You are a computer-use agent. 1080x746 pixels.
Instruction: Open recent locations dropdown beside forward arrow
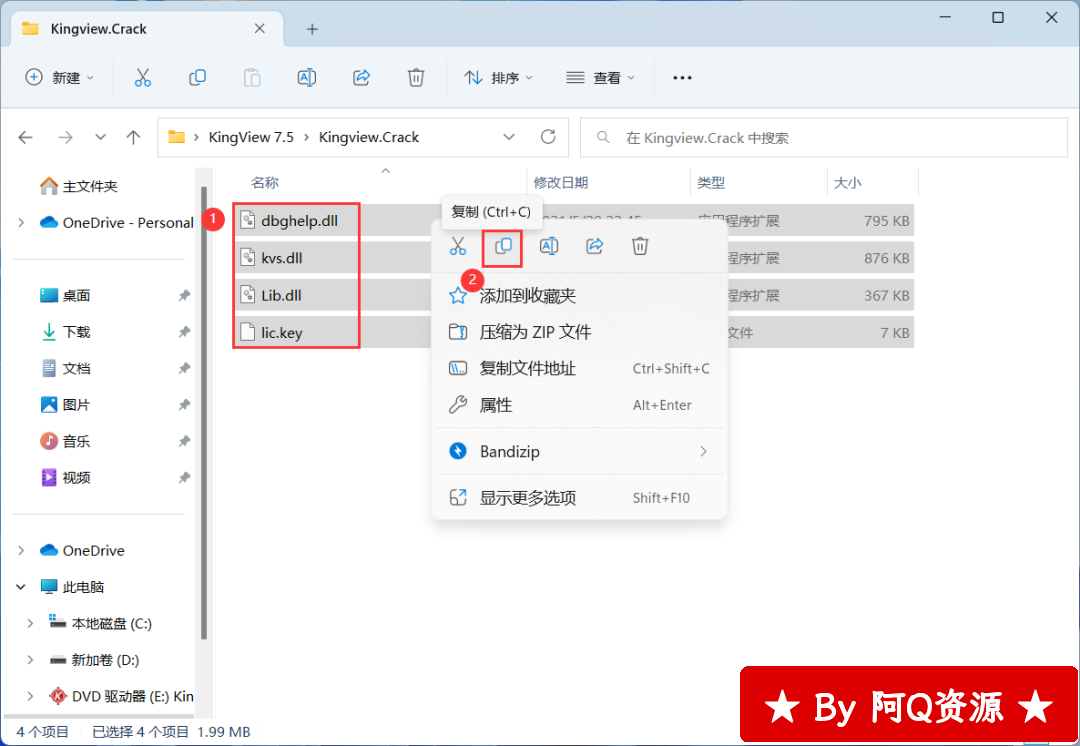pyautogui.click(x=101, y=137)
